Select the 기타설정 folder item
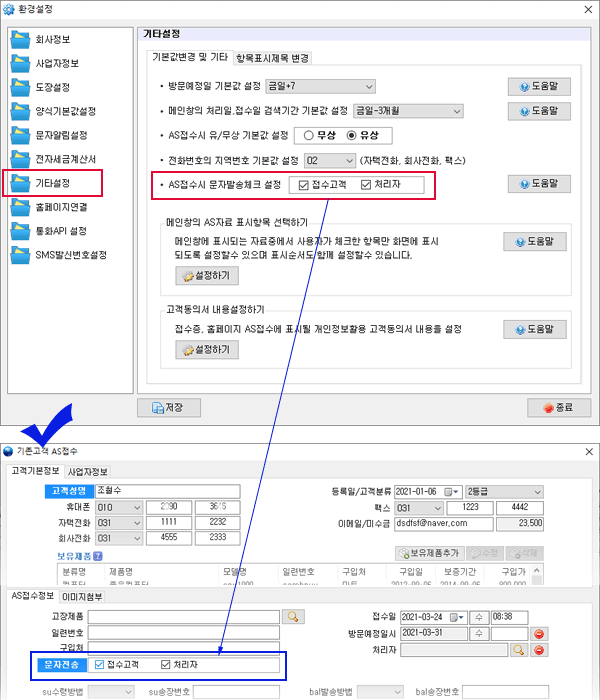 click(x=41, y=183)
